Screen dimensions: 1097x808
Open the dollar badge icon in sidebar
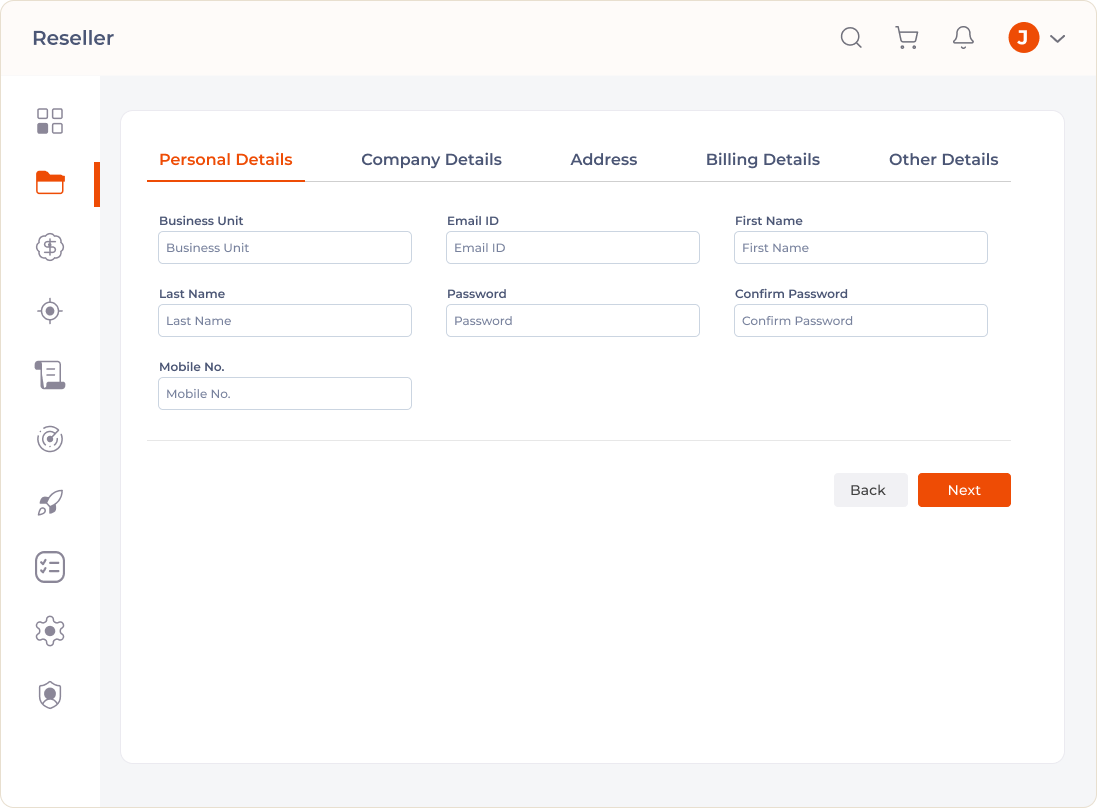(x=50, y=247)
